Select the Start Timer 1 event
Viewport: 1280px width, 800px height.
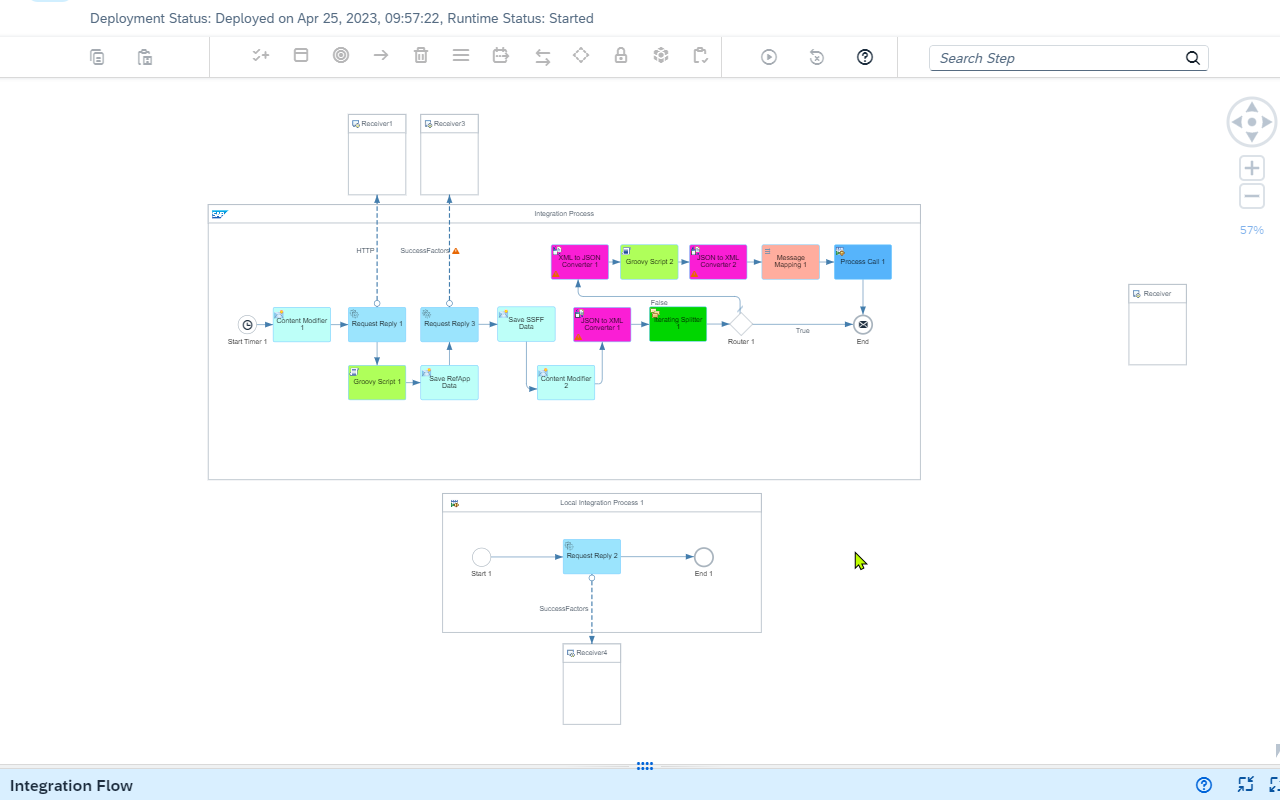[247, 325]
